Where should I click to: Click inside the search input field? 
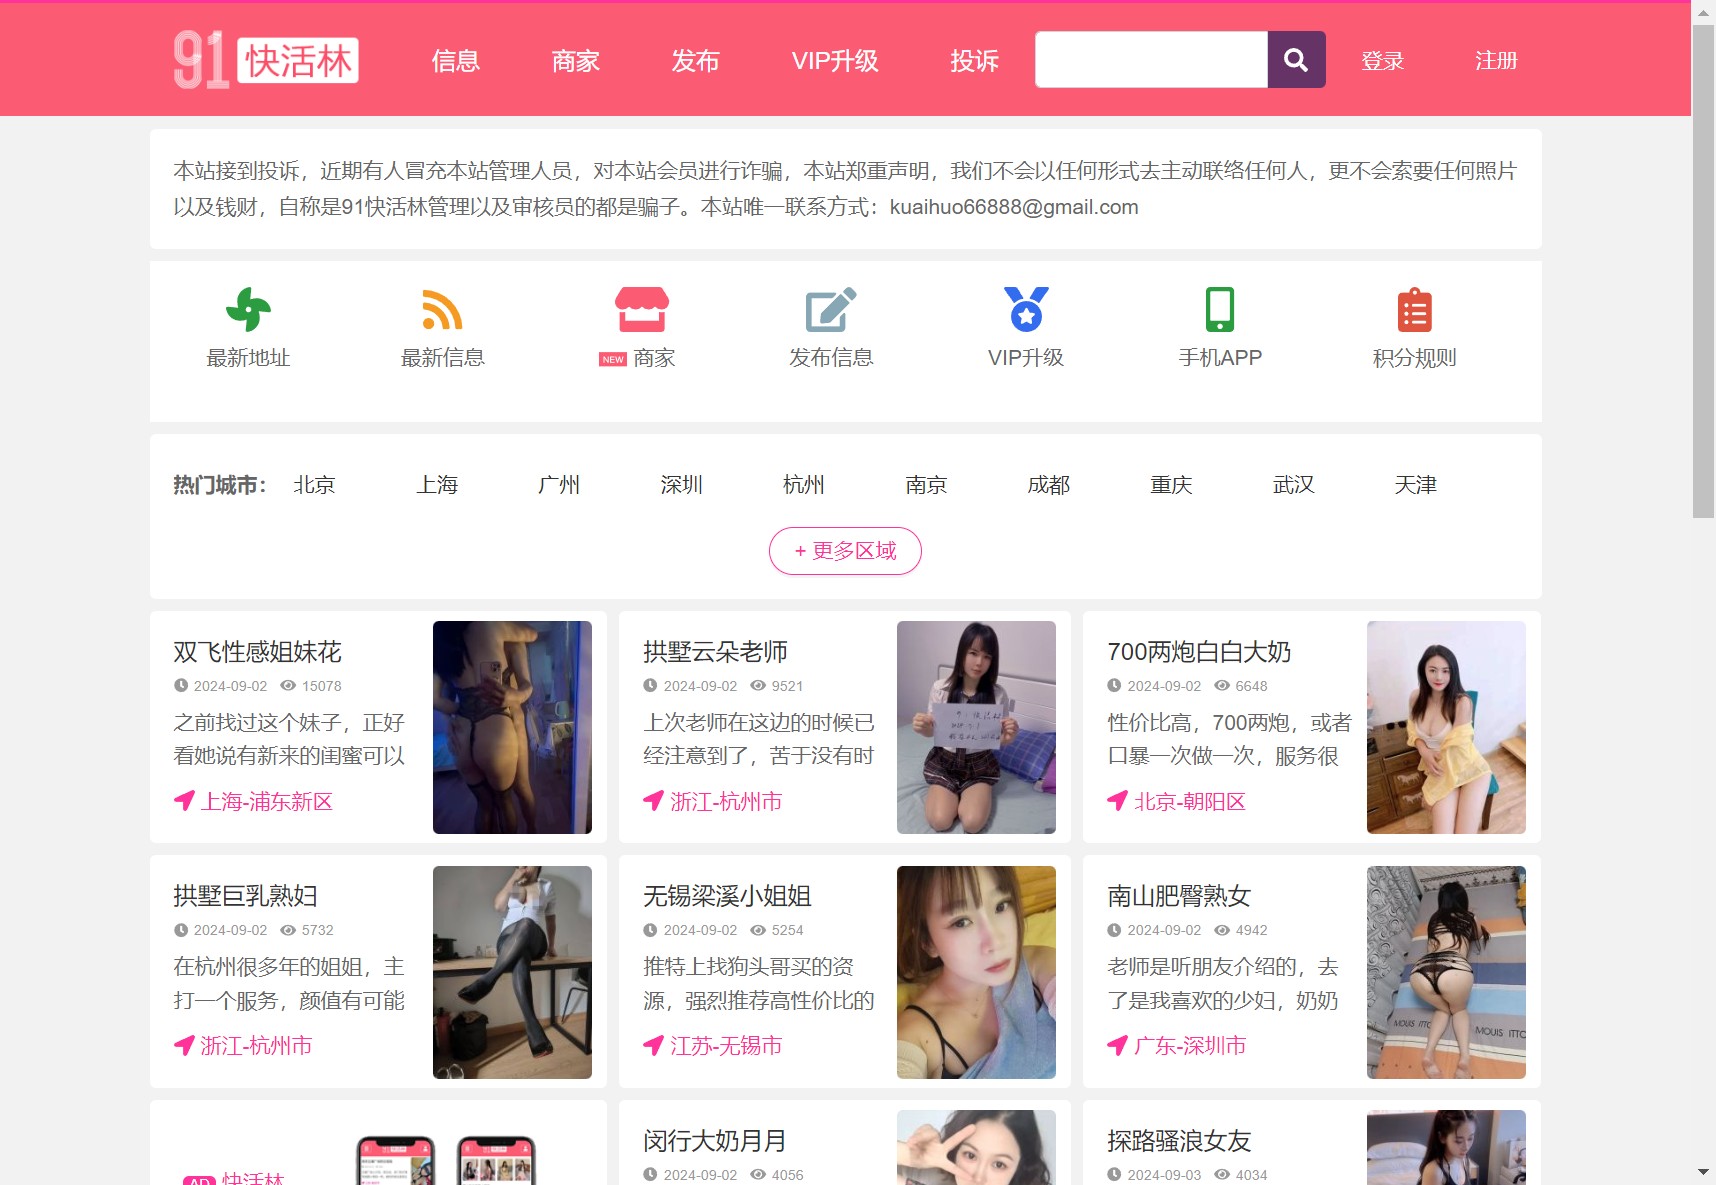(1150, 59)
